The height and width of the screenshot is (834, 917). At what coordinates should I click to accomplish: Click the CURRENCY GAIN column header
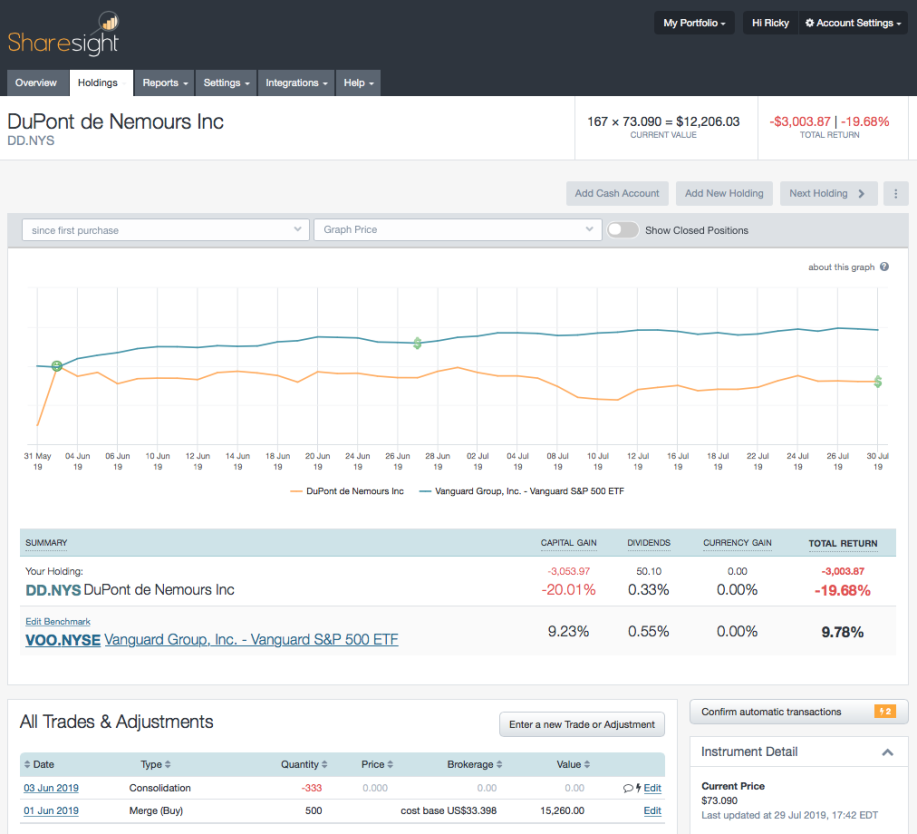(737, 543)
